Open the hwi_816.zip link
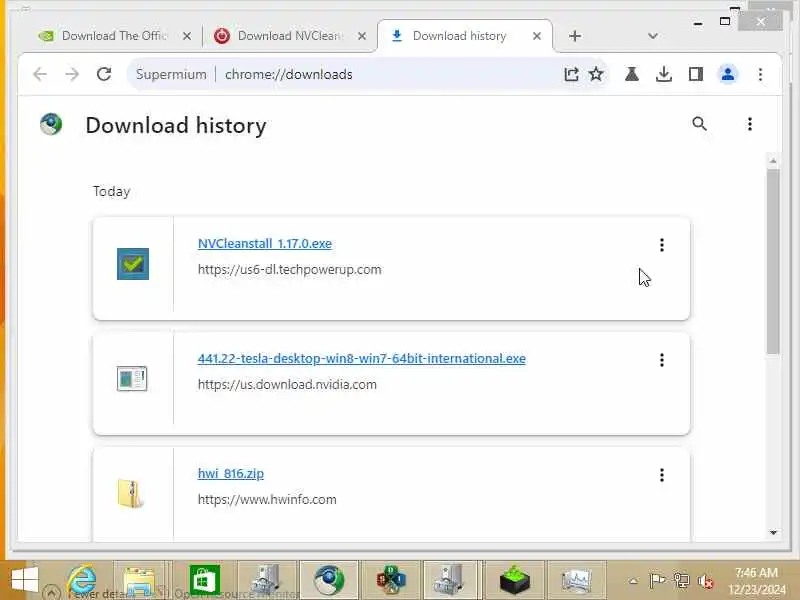This screenshot has height=600, width=800. 231,474
